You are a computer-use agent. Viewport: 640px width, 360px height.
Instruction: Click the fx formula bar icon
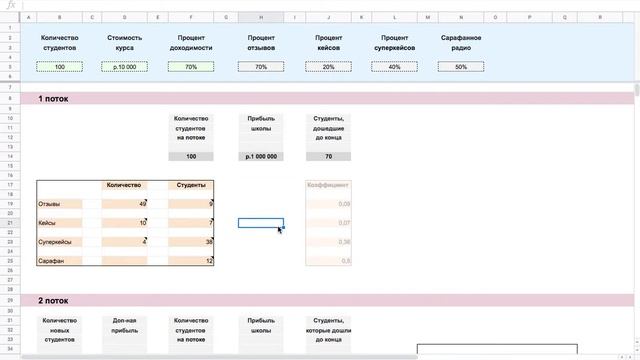[x=11, y=5]
